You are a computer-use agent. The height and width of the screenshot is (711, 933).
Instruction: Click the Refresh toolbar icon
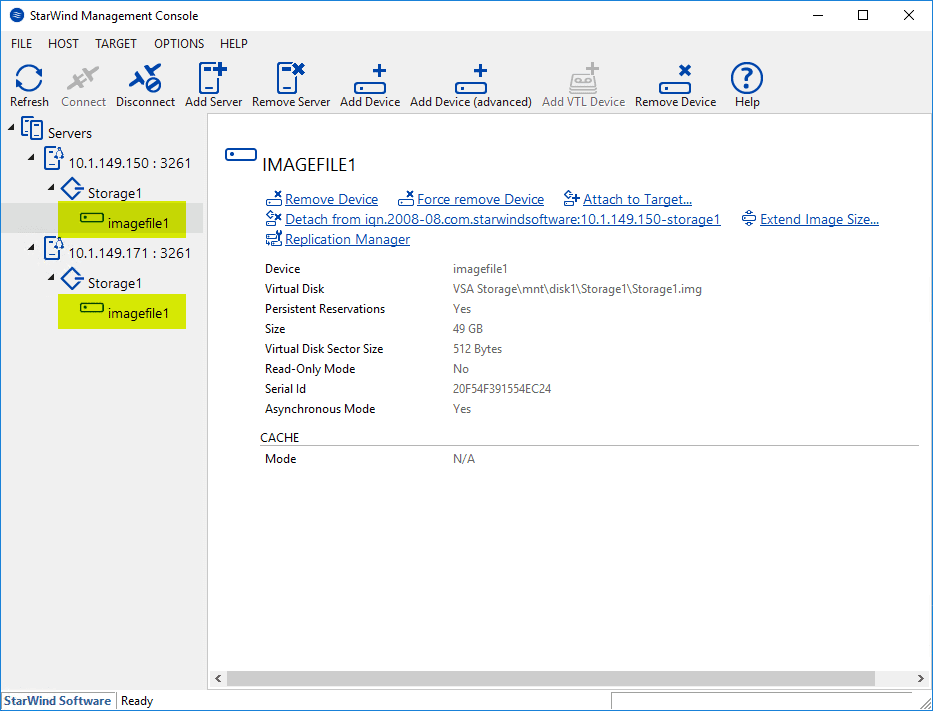tap(29, 79)
